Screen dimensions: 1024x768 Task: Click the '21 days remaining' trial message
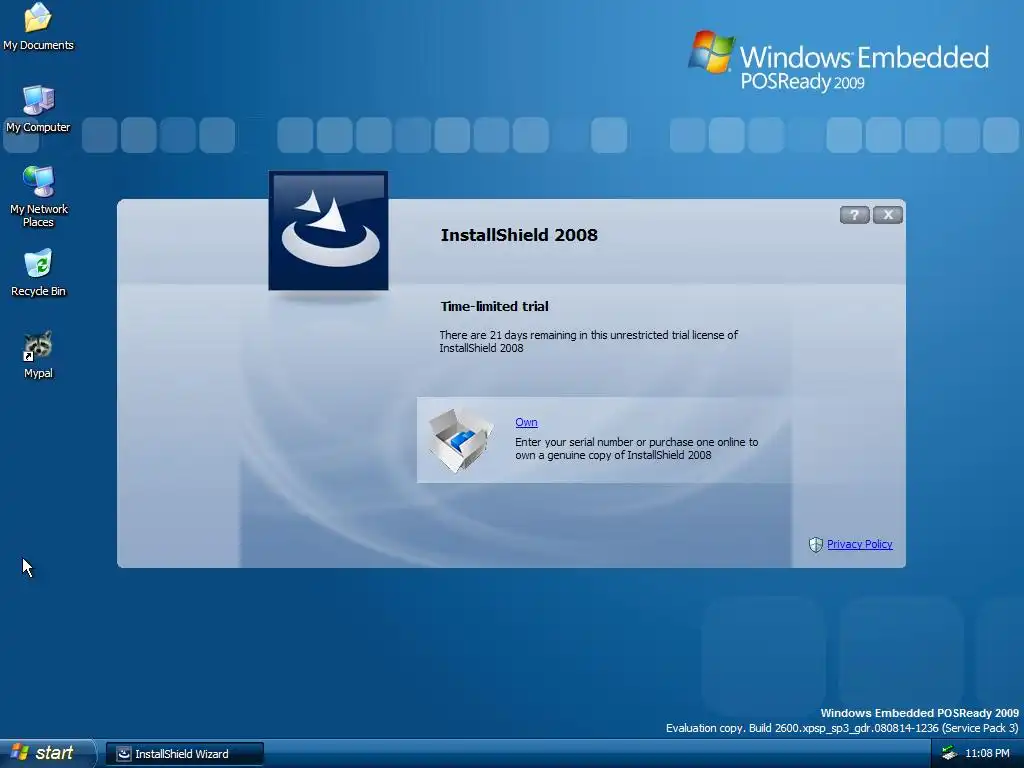[x=588, y=342]
